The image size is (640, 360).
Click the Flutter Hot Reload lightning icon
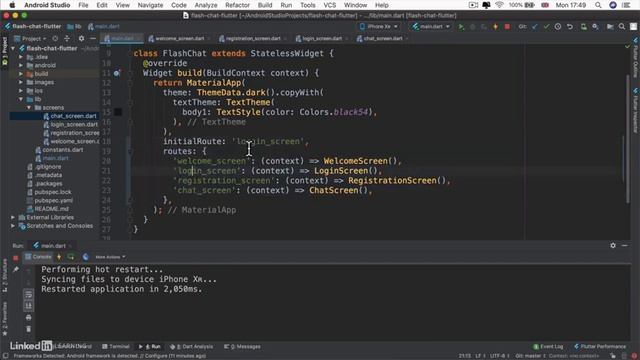pyautogui.click(x=496, y=27)
